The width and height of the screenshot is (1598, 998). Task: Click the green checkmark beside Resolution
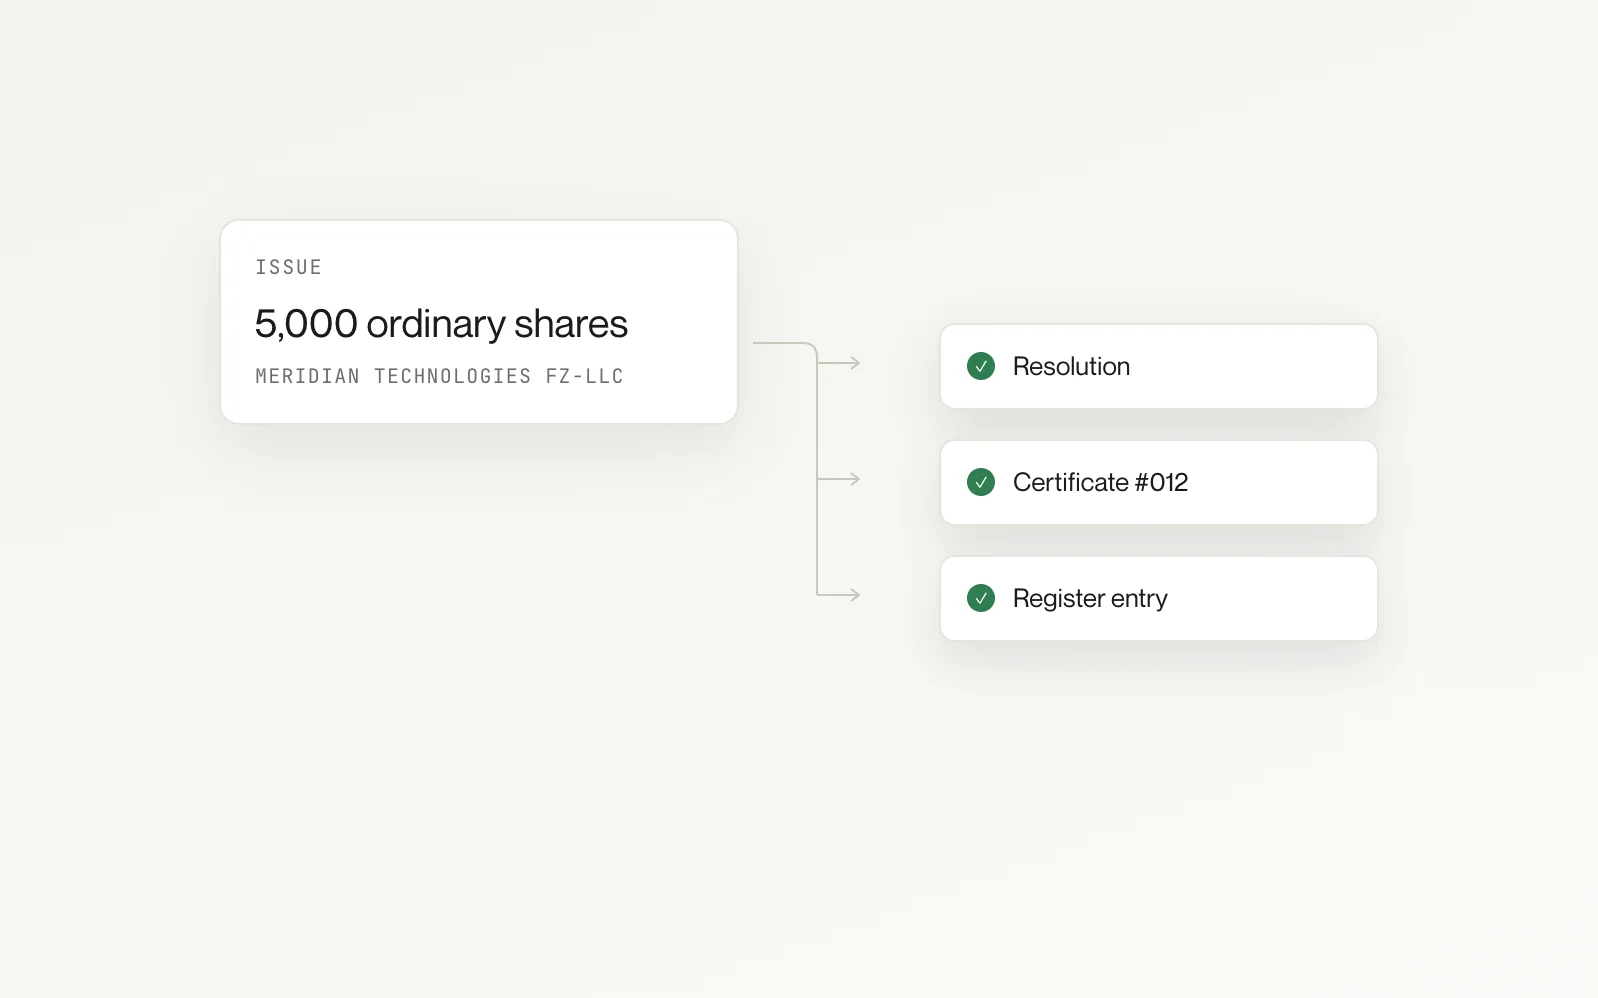981,366
